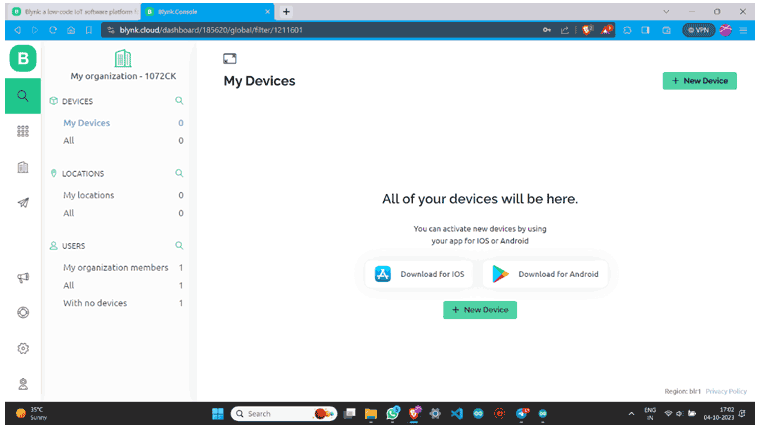
Task: Click the search icon next to USERS
Action: tap(179, 245)
